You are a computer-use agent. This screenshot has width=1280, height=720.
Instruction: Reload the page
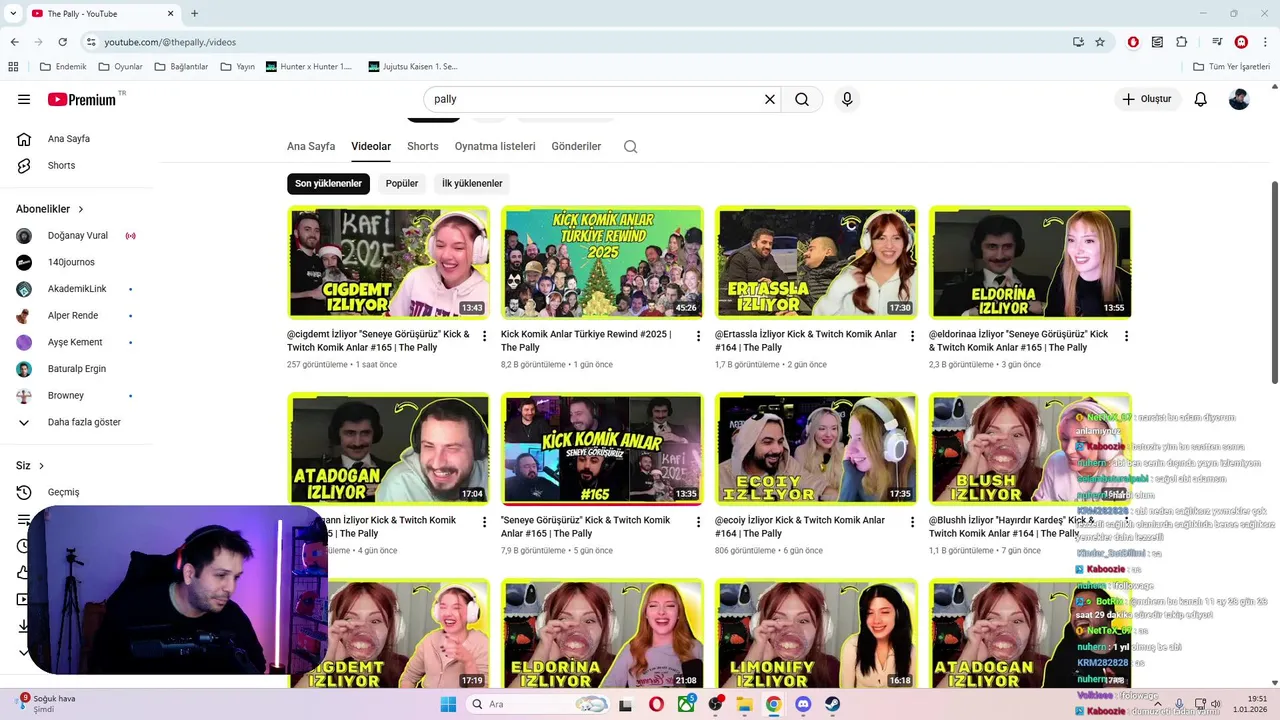tap(63, 42)
